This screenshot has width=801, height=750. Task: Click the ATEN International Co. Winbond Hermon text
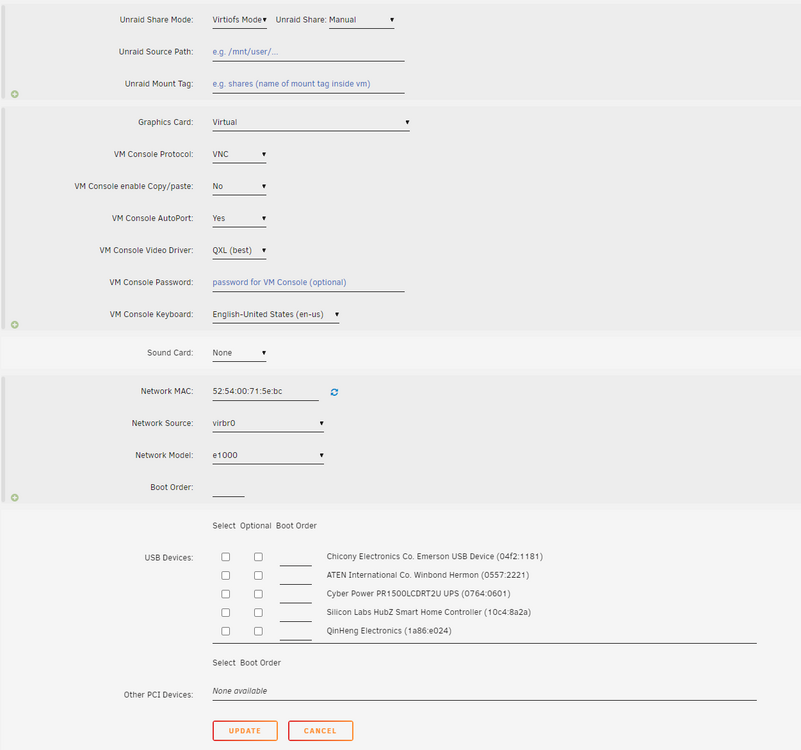(x=428, y=575)
